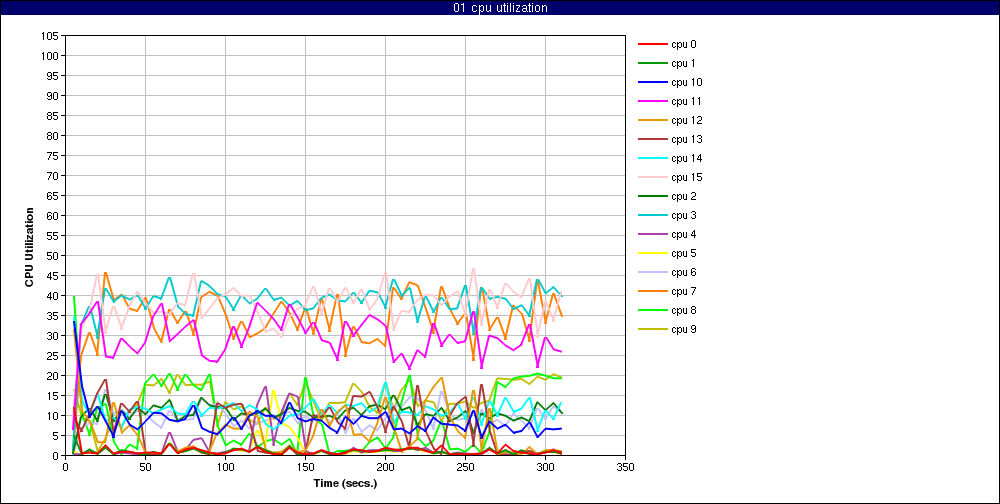Viewport: 1000px width, 504px height.
Task: Select the 'cpu 5' legend label
Action: [683, 253]
